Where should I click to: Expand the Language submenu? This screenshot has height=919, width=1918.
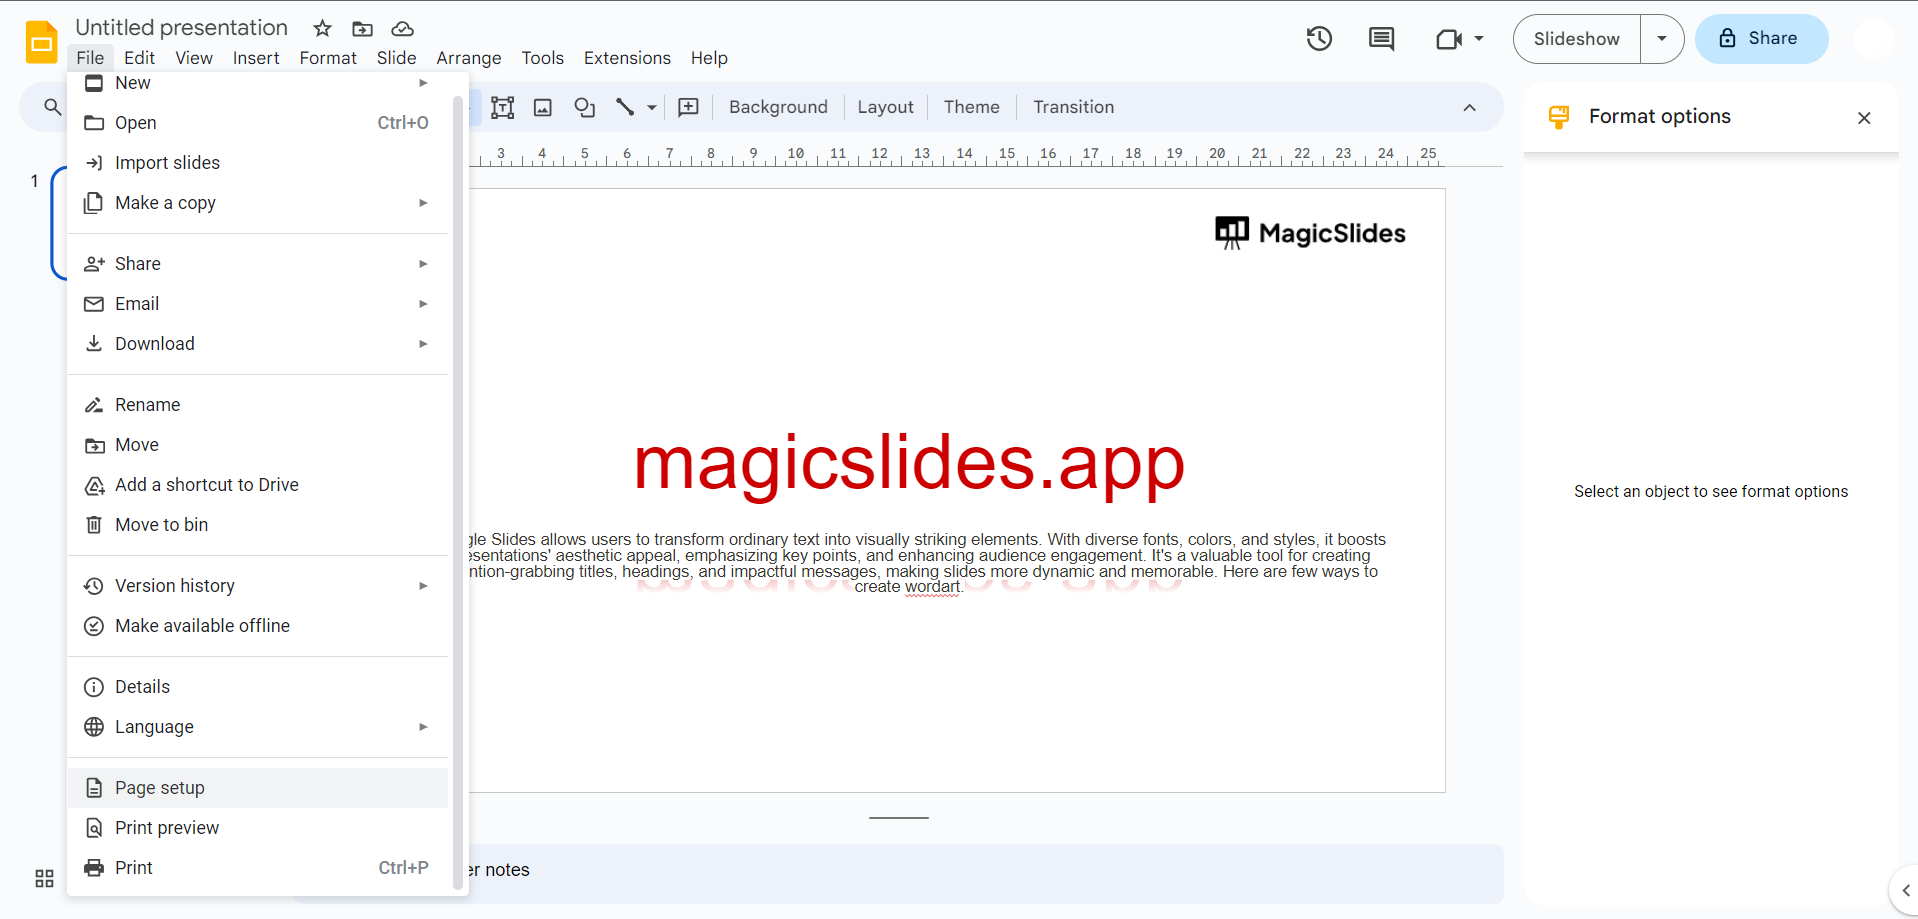(x=423, y=727)
